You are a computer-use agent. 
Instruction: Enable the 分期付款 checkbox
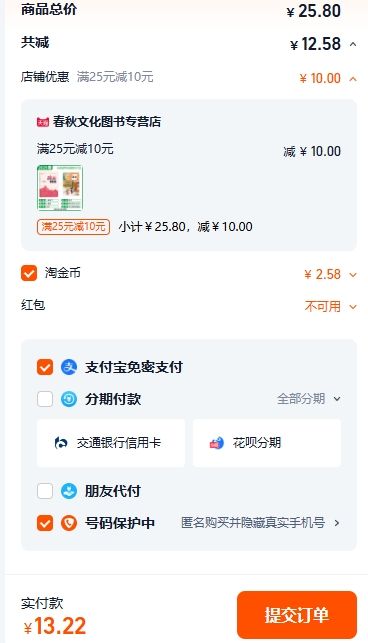pyautogui.click(x=45, y=399)
